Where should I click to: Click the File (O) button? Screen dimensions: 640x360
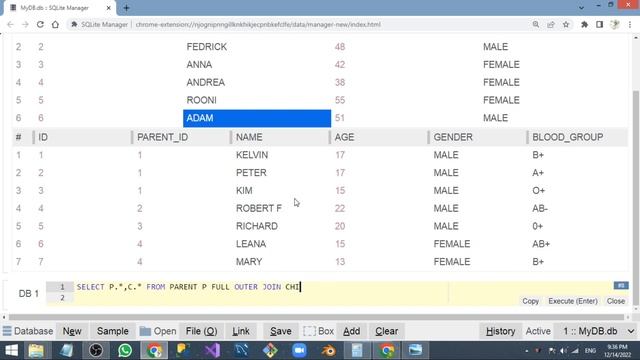201,331
